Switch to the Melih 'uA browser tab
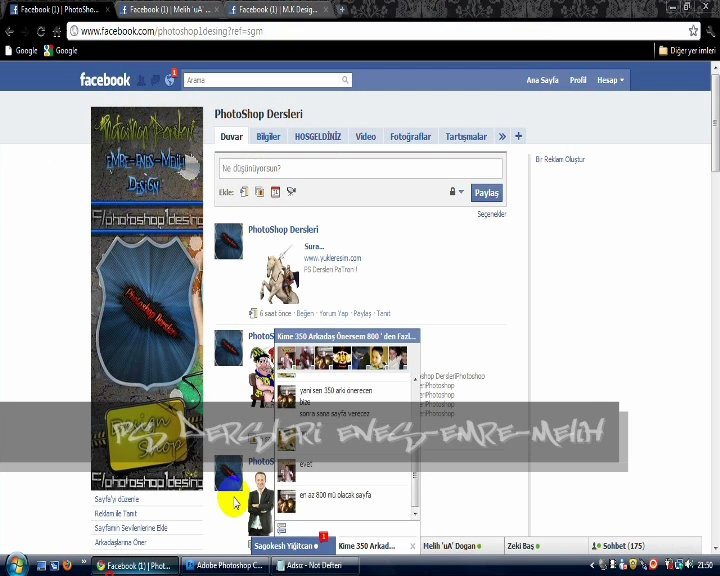The height and width of the screenshot is (576, 720). 167,9
